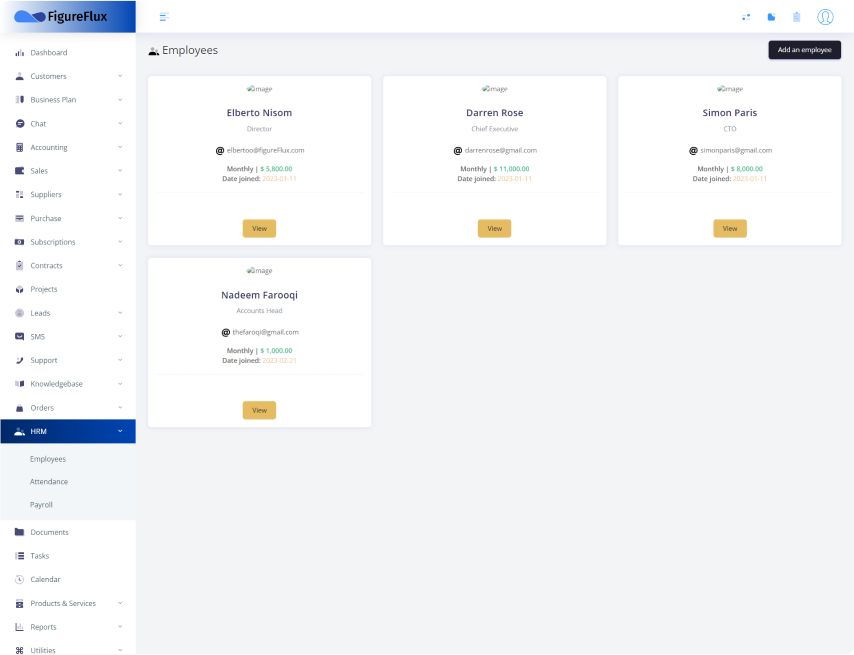Click the Calendar clock icon in sidebar
Image resolution: width=854 pixels, height=655 pixels.
coord(19,579)
